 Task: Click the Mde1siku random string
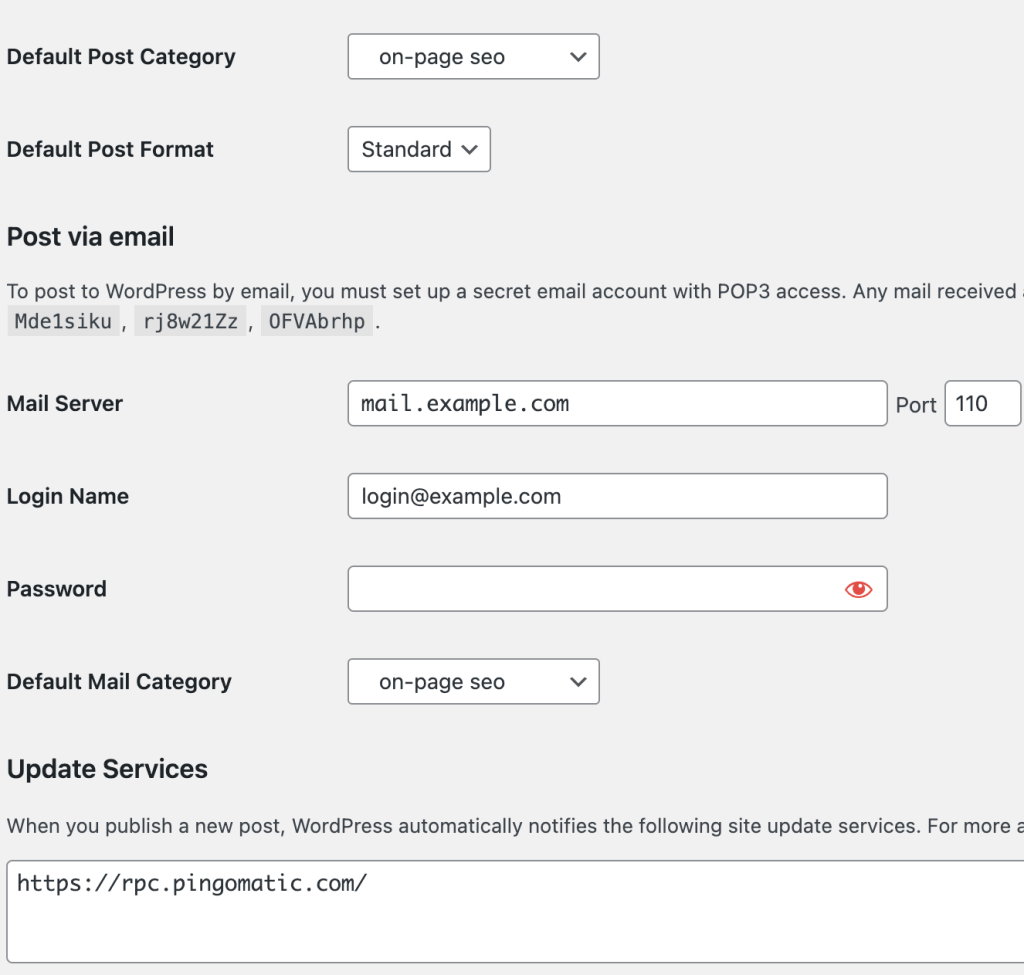[63, 322]
